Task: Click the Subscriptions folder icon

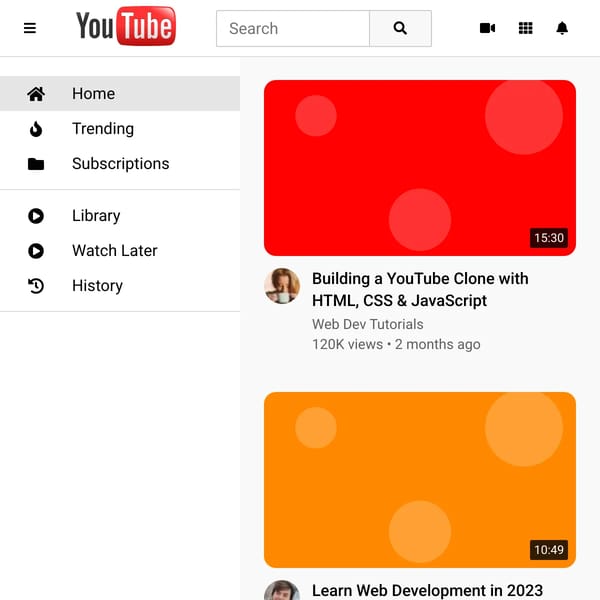Action: click(36, 164)
